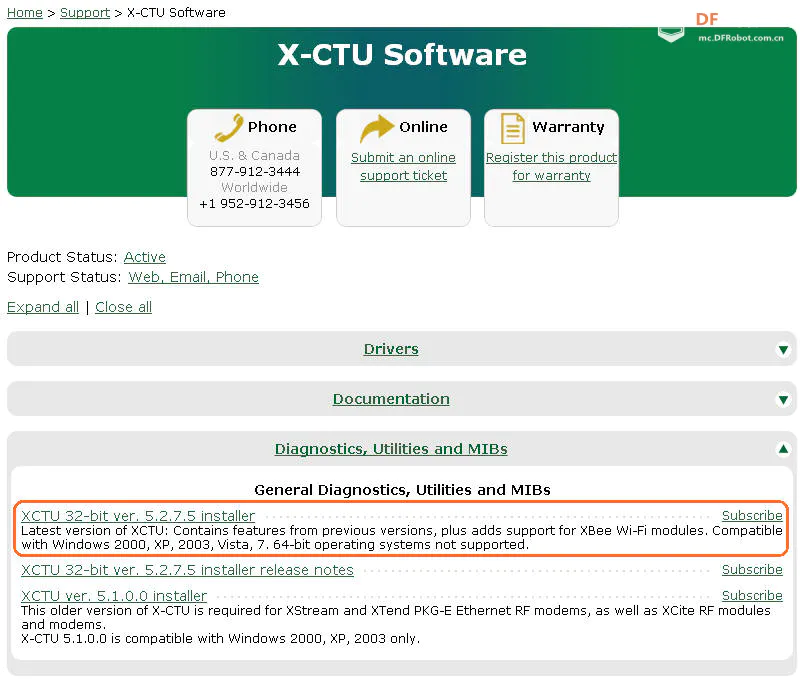The image size is (804, 679).
Task: Subscribe to 5.2.7.5 release notes updates
Action: [x=752, y=570]
